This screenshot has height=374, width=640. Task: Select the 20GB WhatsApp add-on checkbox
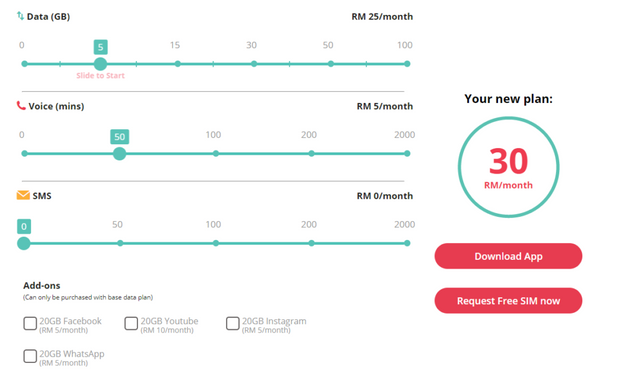(30, 356)
